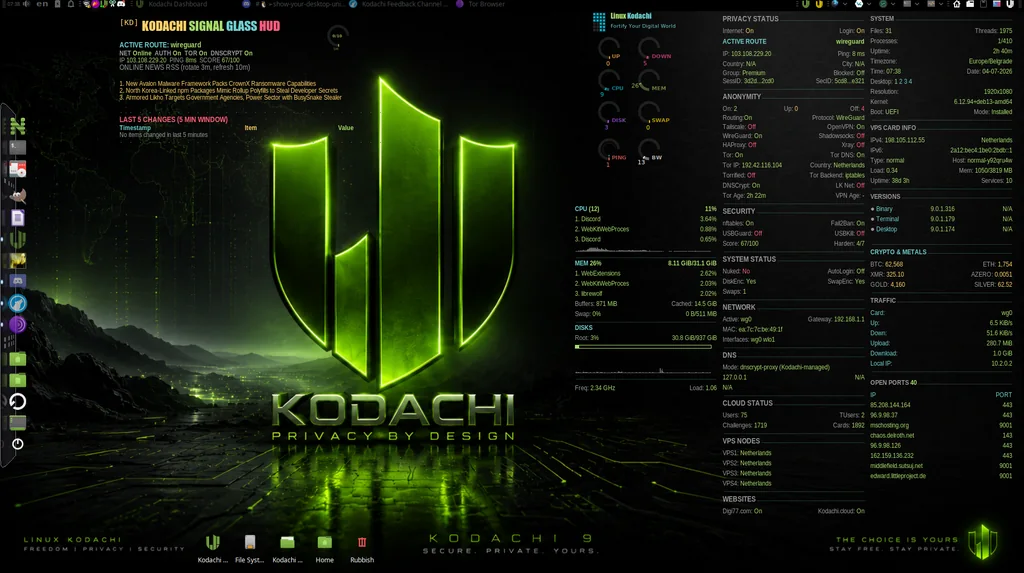Click the 'en' keyboard layout indicator
This screenshot has width=1024, height=573.
pos(42,4)
